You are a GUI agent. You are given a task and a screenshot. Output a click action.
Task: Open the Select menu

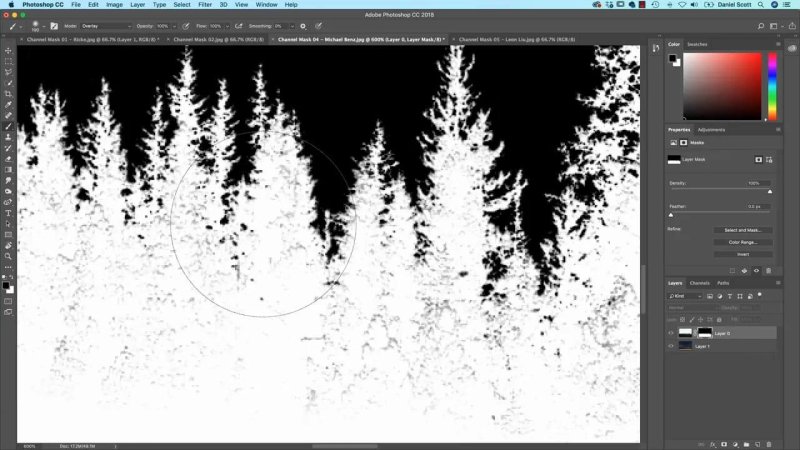click(182, 5)
